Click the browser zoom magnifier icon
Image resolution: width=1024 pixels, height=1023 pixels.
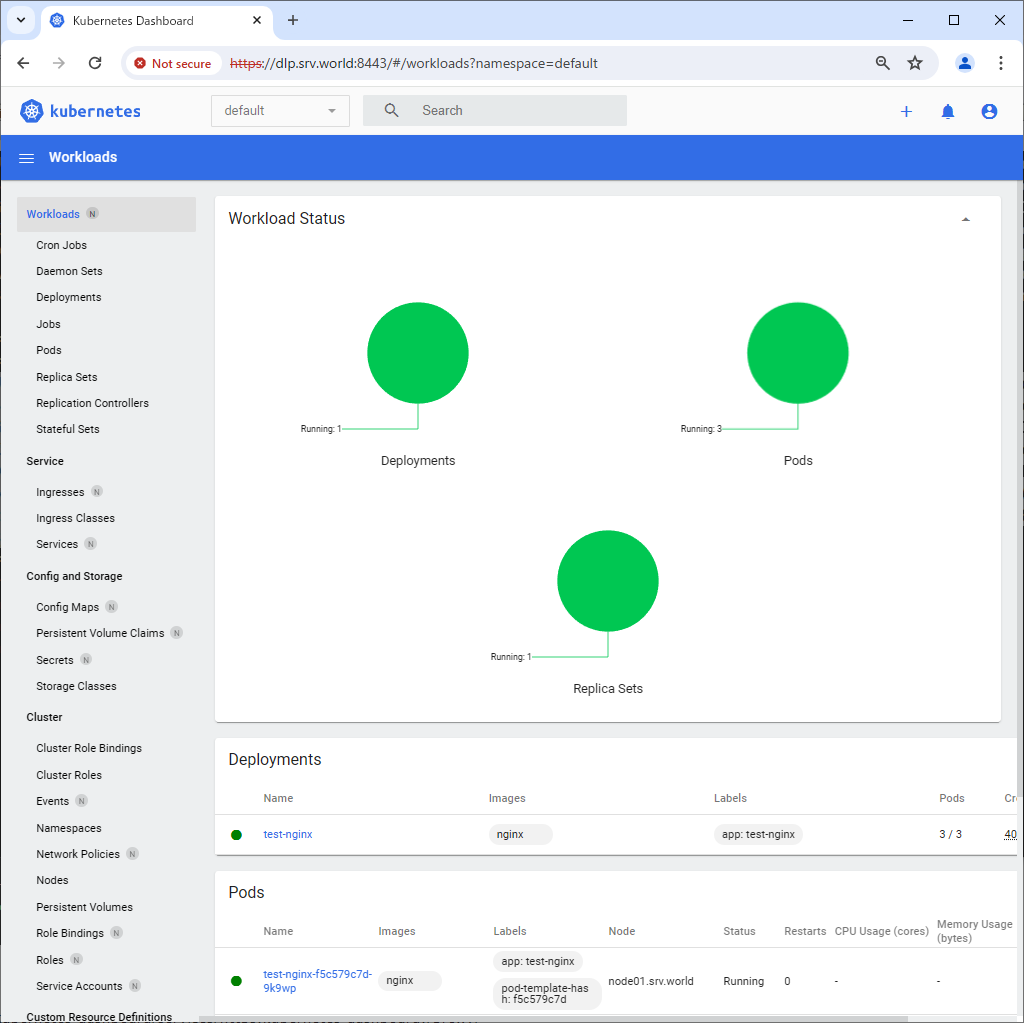[x=882, y=63]
